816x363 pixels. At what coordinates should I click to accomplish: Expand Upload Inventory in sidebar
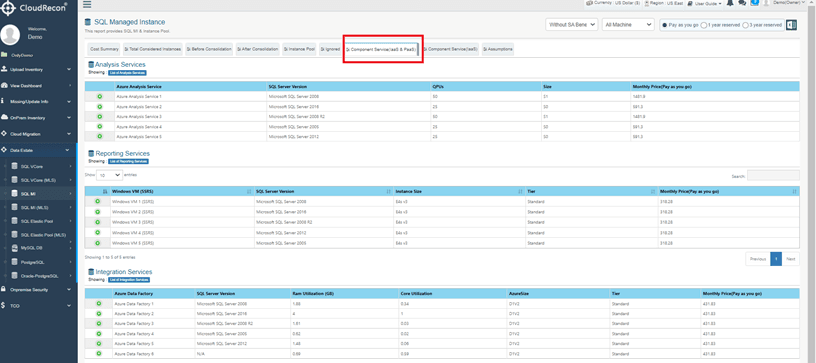pyautogui.click(x=38, y=69)
